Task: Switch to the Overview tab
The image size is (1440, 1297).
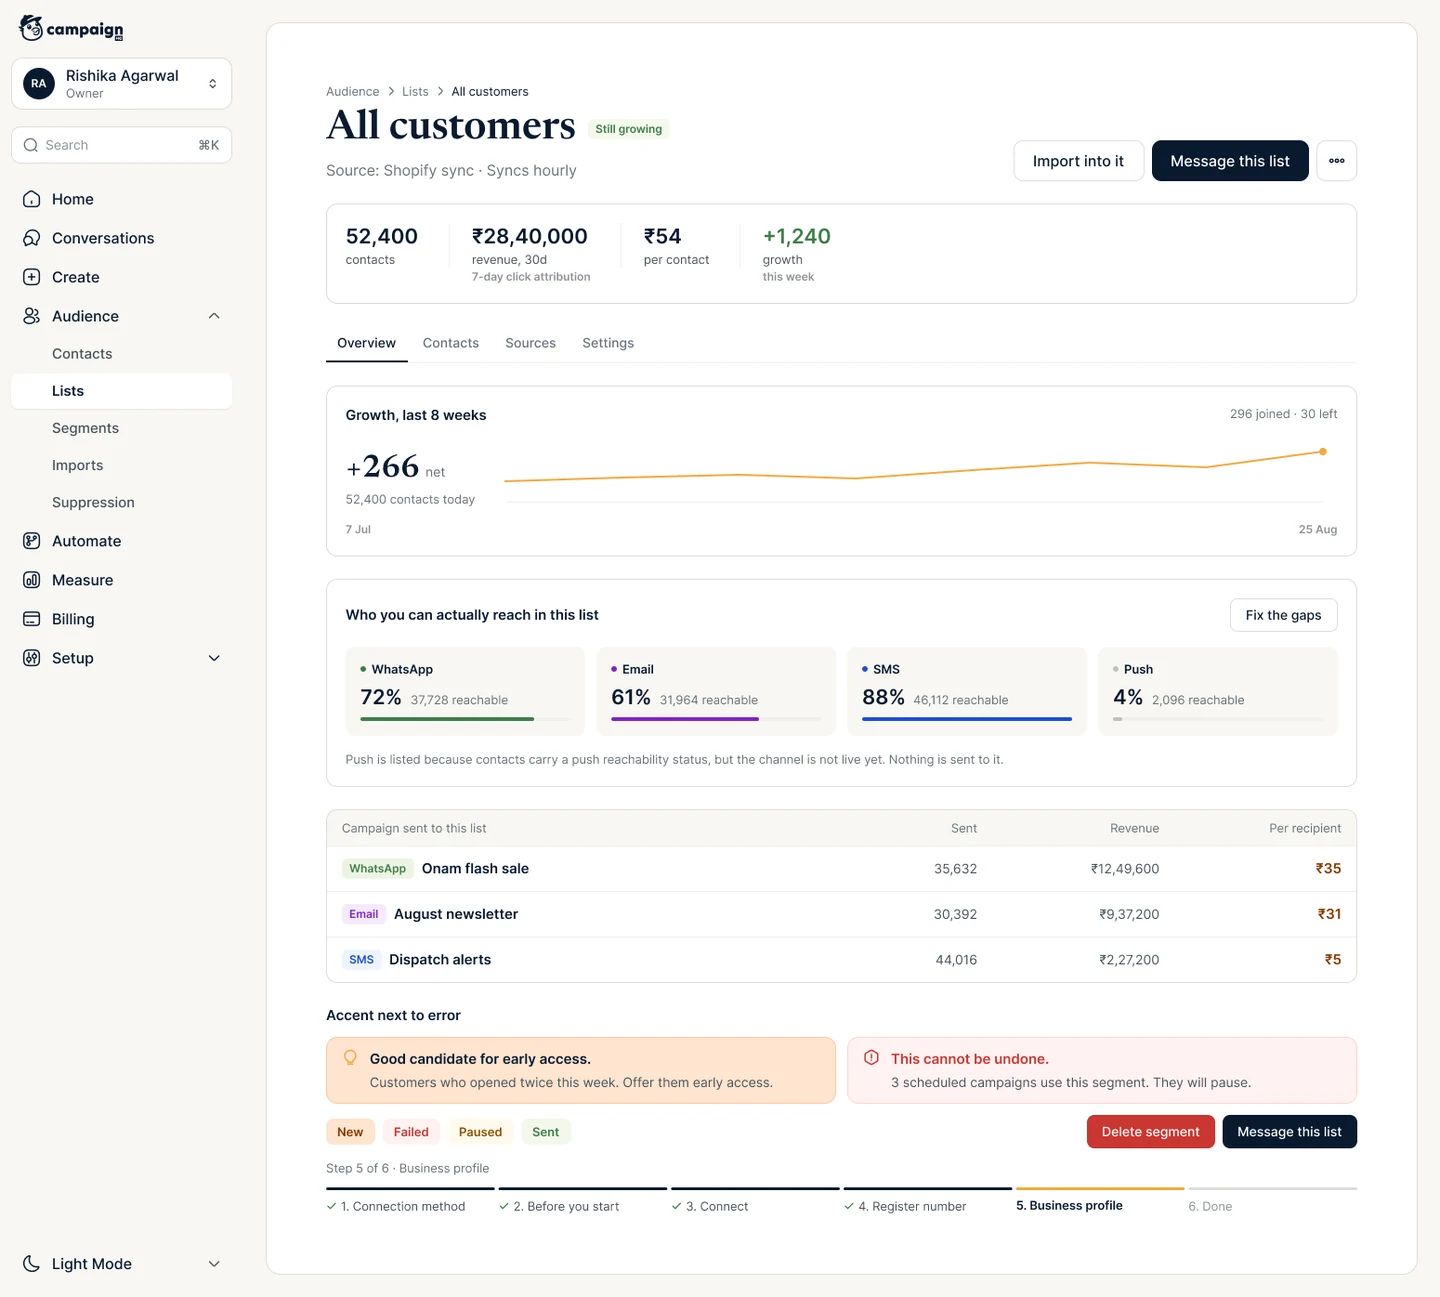Action: [367, 343]
